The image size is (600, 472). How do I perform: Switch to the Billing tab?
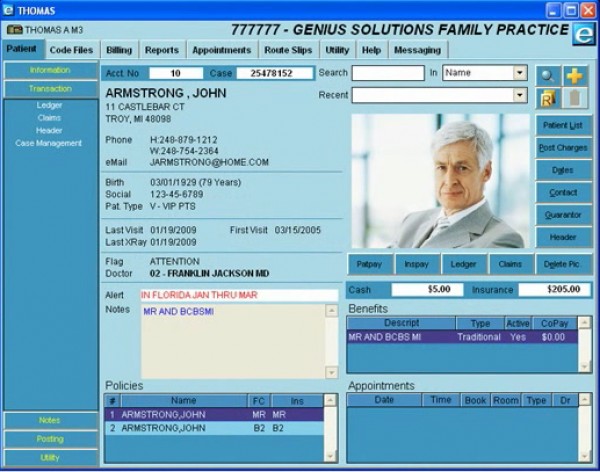(119, 50)
